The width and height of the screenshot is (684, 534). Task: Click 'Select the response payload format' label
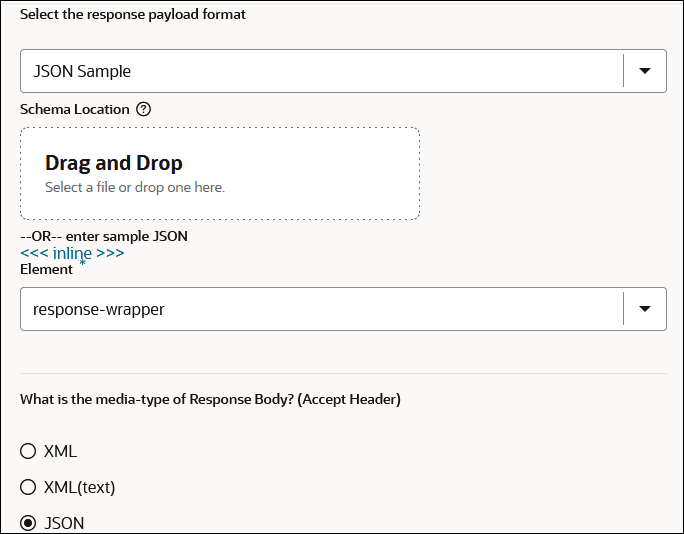[133, 14]
